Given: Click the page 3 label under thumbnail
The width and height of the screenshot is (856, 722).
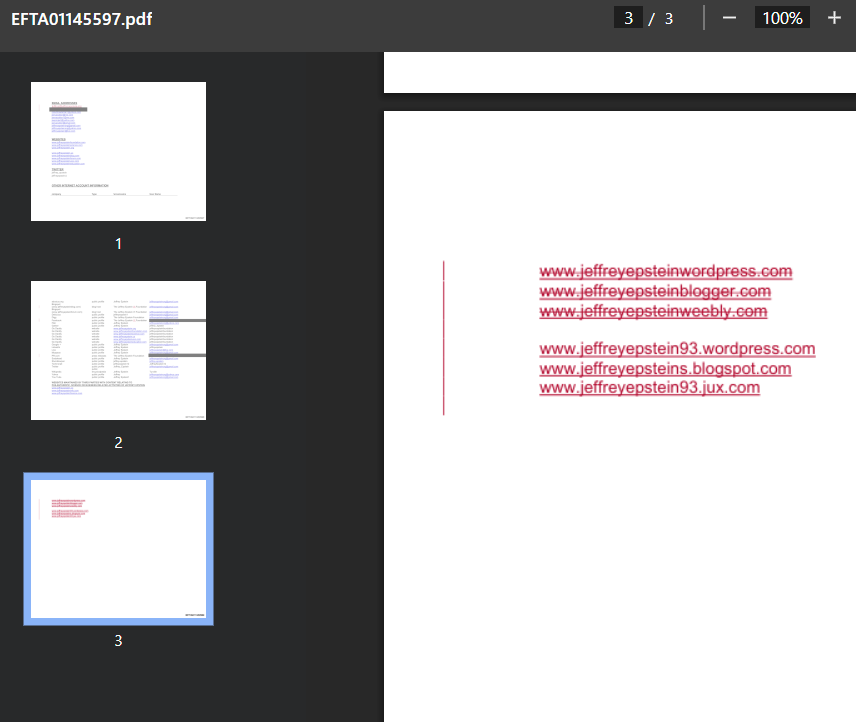Looking at the screenshot, I should click(118, 641).
